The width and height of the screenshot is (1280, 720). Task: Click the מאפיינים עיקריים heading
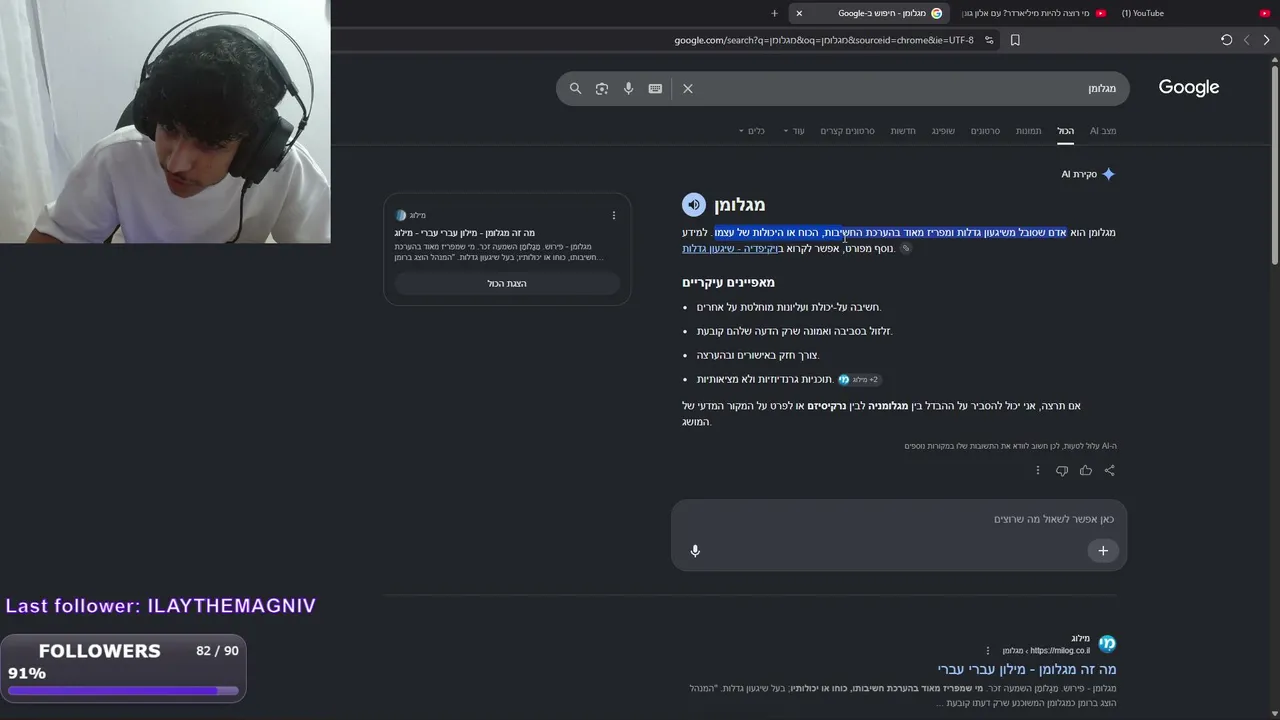click(x=728, y=282)
